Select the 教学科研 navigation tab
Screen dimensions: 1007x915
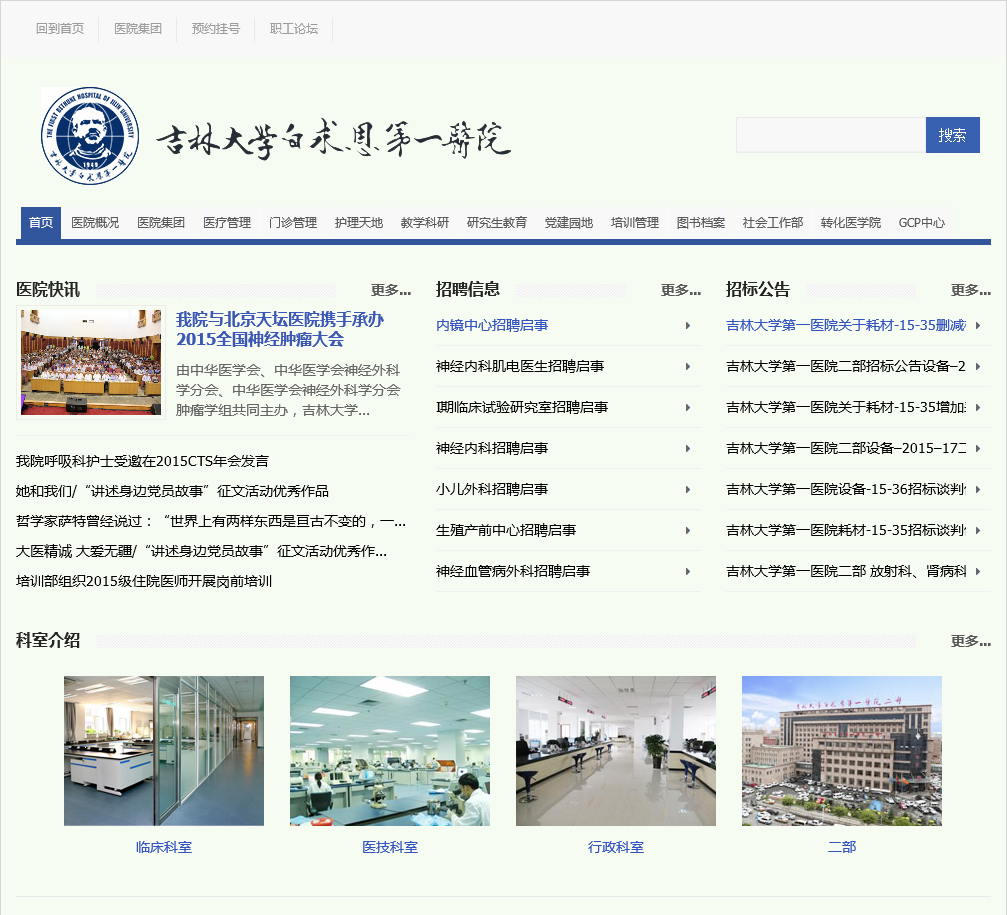coord(425,223)
